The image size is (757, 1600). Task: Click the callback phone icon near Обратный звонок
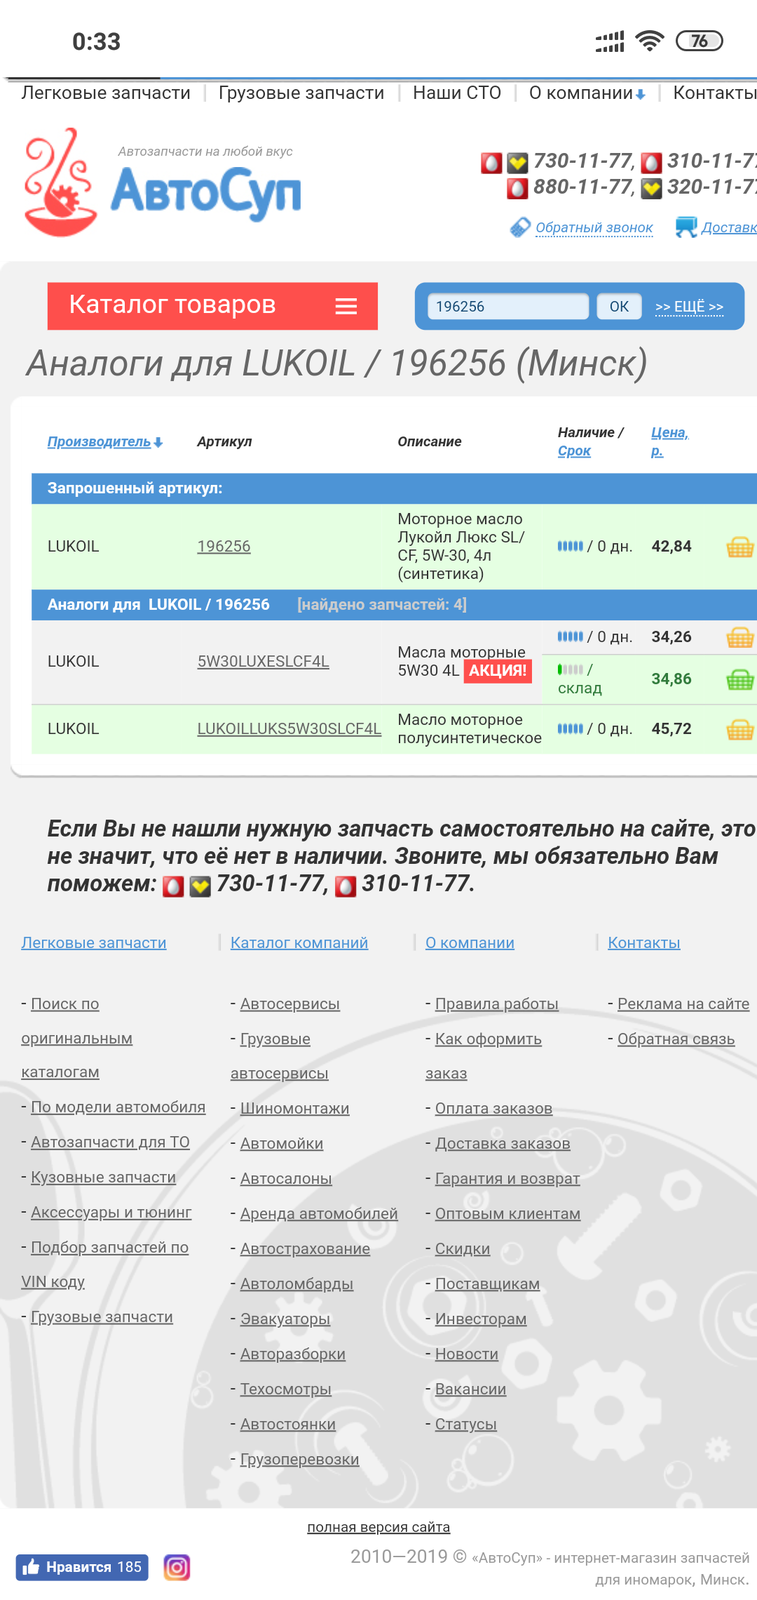point(520,228)
